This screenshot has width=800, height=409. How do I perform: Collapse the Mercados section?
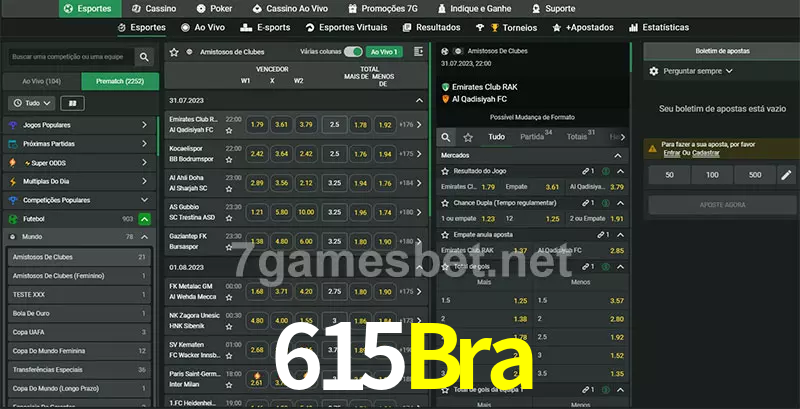coord(618,156)
